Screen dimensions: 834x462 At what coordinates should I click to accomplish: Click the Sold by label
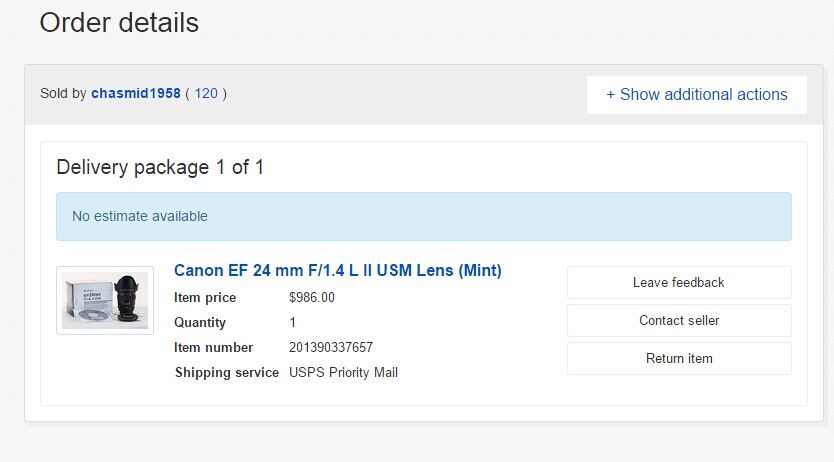(63, 94)
